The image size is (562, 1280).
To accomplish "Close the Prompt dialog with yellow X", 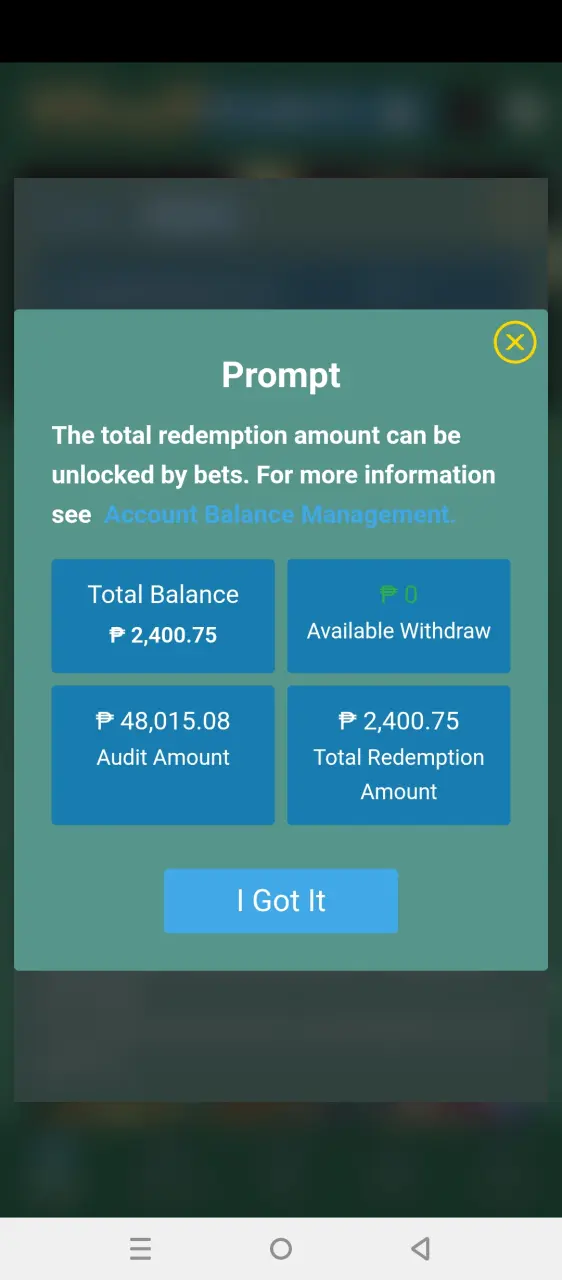I will point(515,343).
